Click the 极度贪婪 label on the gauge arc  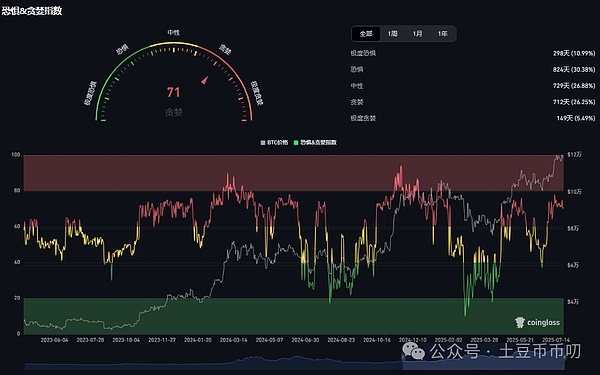[x=257, y=93]
